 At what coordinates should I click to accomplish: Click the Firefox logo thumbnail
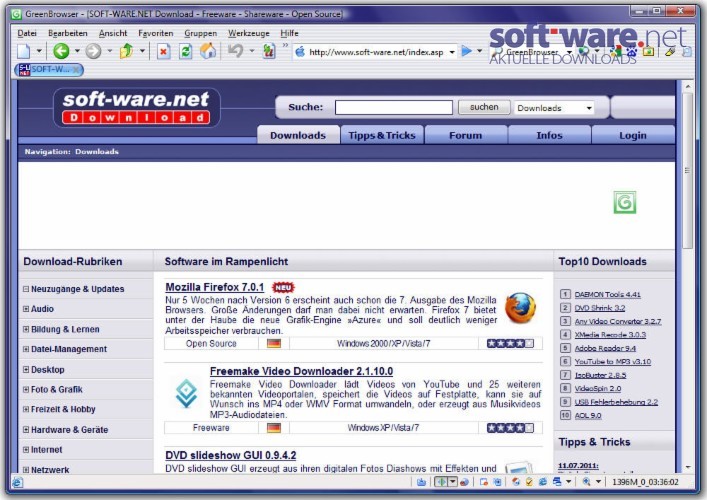(520, 308)
